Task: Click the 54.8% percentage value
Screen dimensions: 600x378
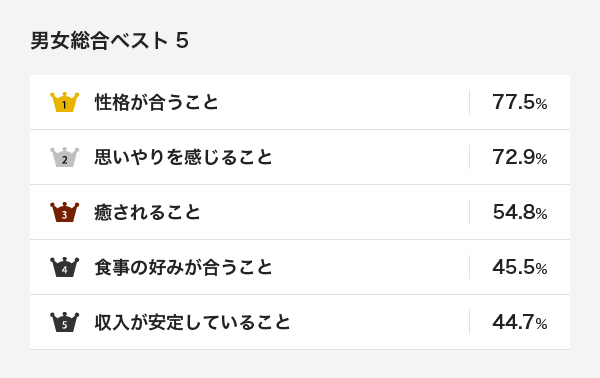Action: click(520, 212)
